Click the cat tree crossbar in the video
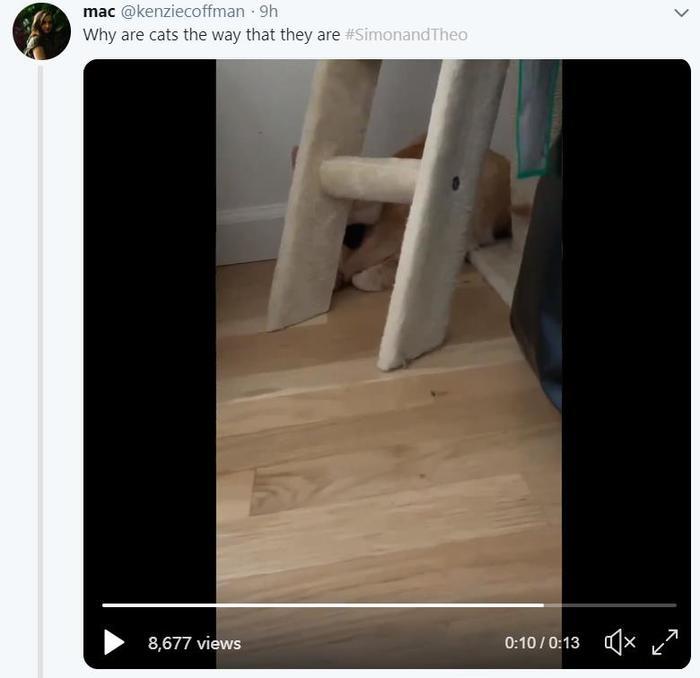Image resolution: width=700 pixels, height=678 pixels. pos(370,180)
